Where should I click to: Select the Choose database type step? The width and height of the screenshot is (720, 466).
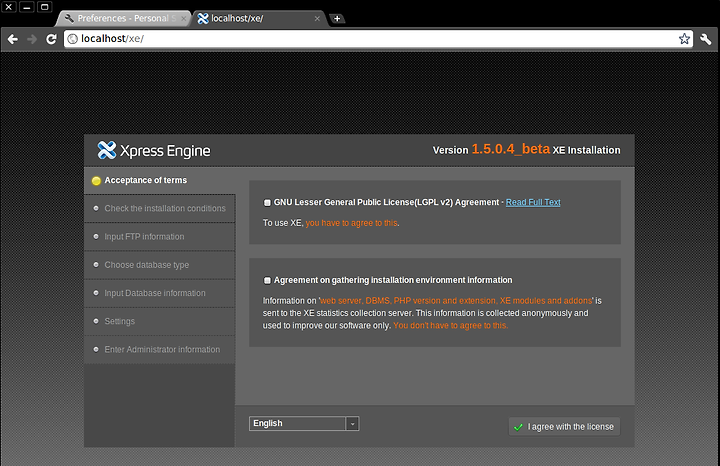[x=160, y=265]
